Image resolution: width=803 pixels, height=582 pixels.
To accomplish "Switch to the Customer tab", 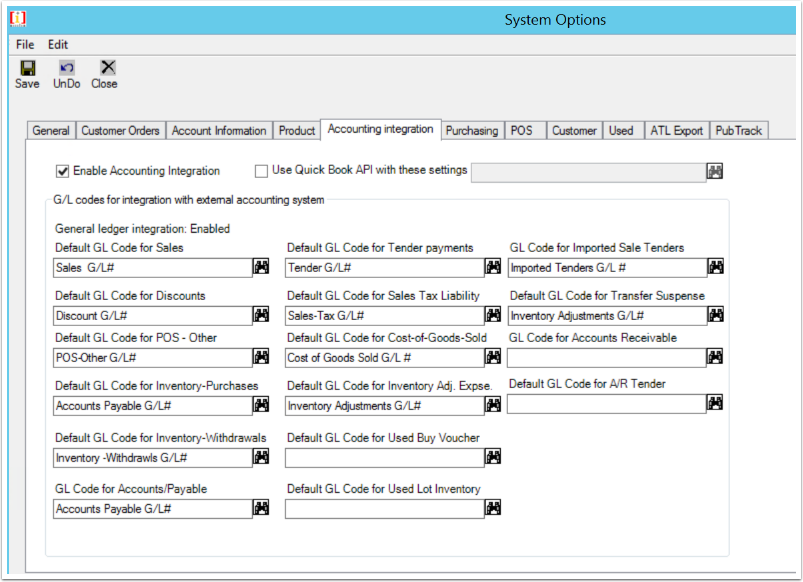I will 574,131.
